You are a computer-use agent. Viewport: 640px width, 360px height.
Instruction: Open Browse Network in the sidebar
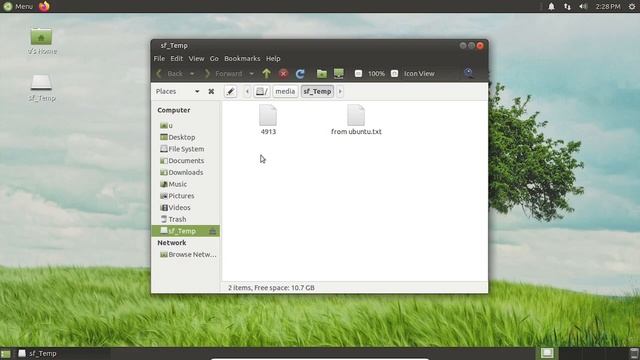click(x=186, y=254)
